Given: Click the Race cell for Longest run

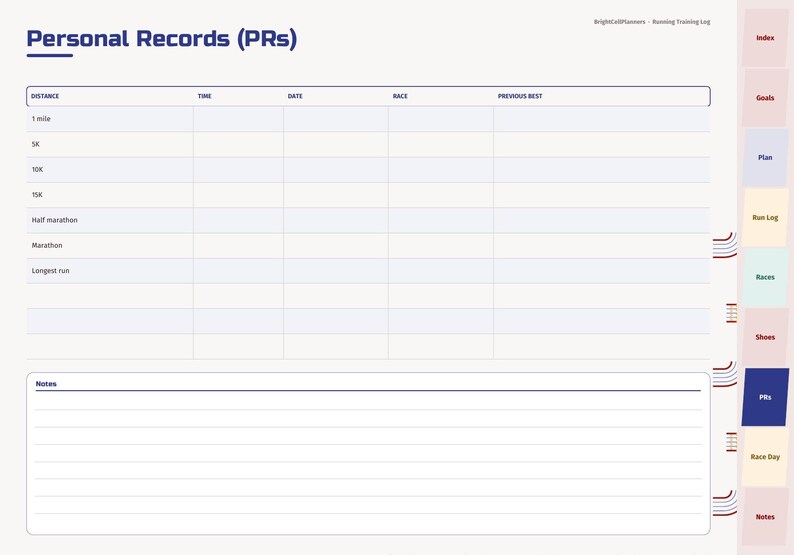Looking at the screenshot, I should click(441, 271).
